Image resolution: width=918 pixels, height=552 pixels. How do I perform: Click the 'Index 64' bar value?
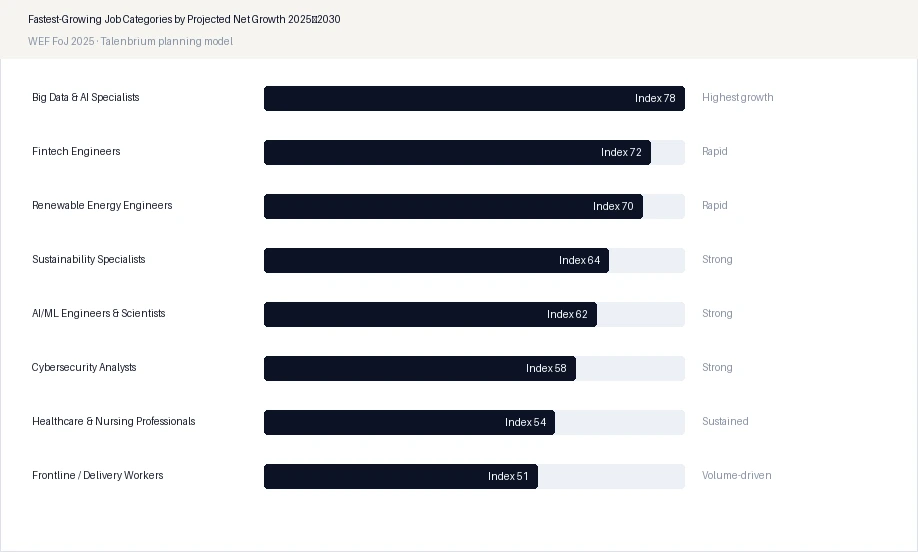(579, 260)
